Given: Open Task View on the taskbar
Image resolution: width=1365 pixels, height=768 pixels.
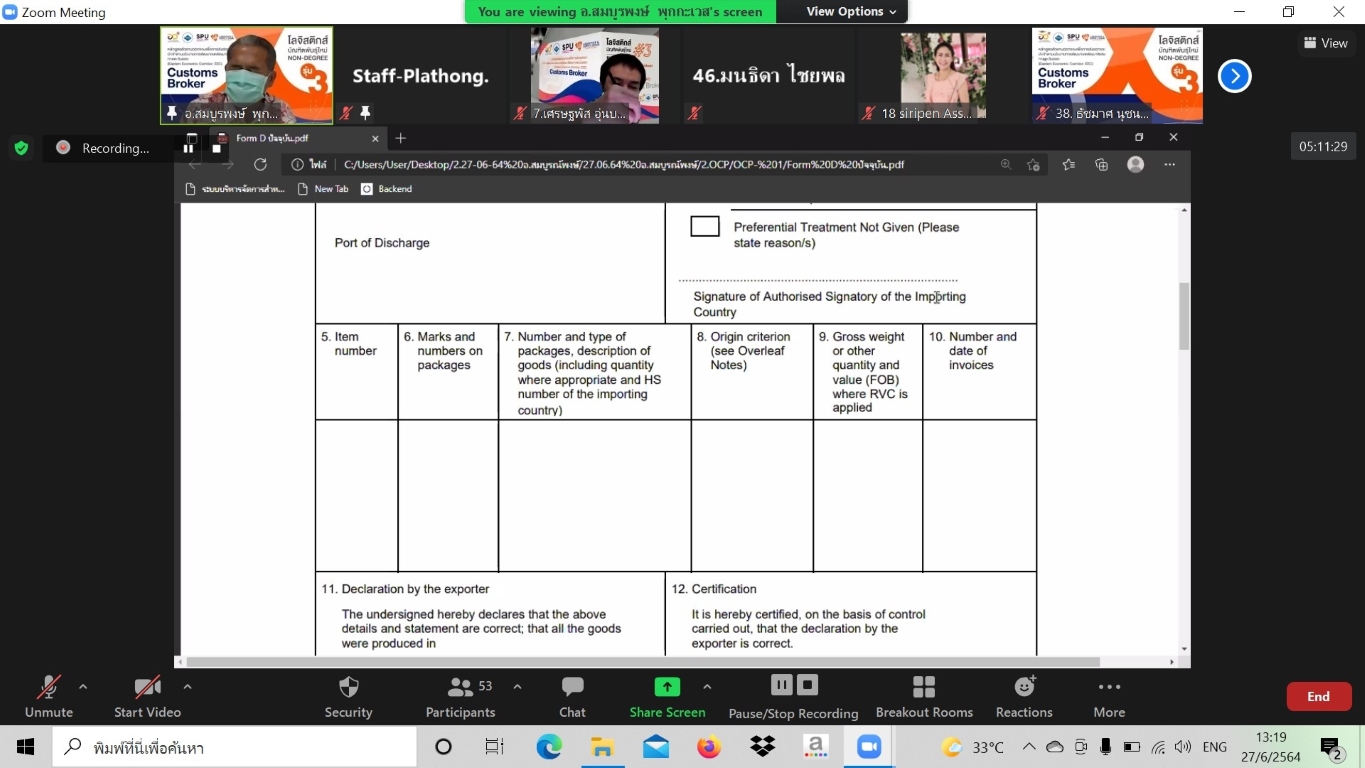Looking at the screenshot, I should point(494,747).
